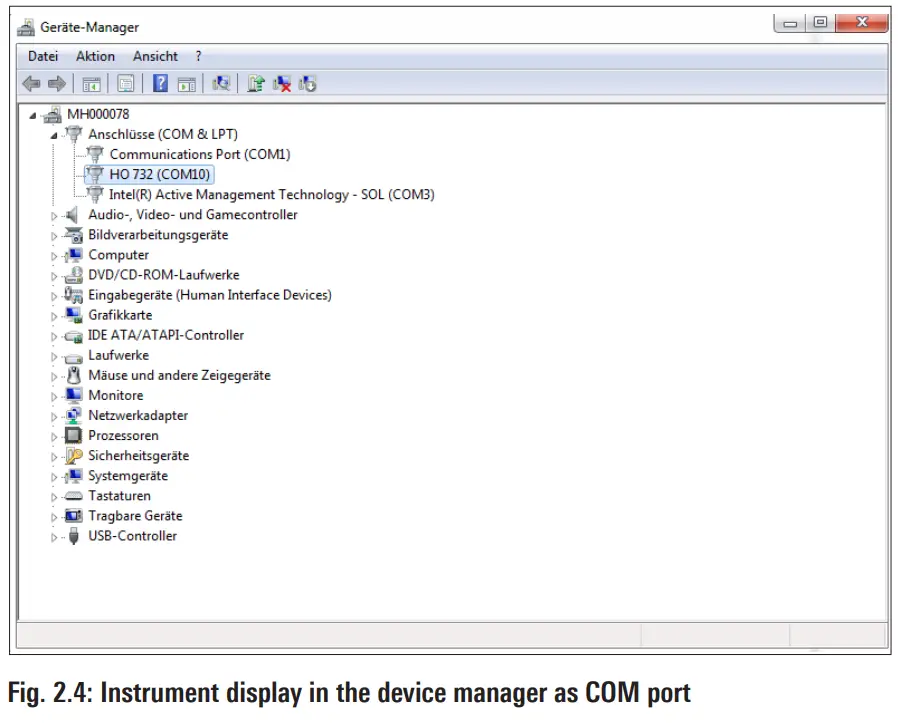Image resolution: width=898 pixels, height=723 pixels.
Task: Uninstall device using red X icon
Action: (x=279, y=83)
